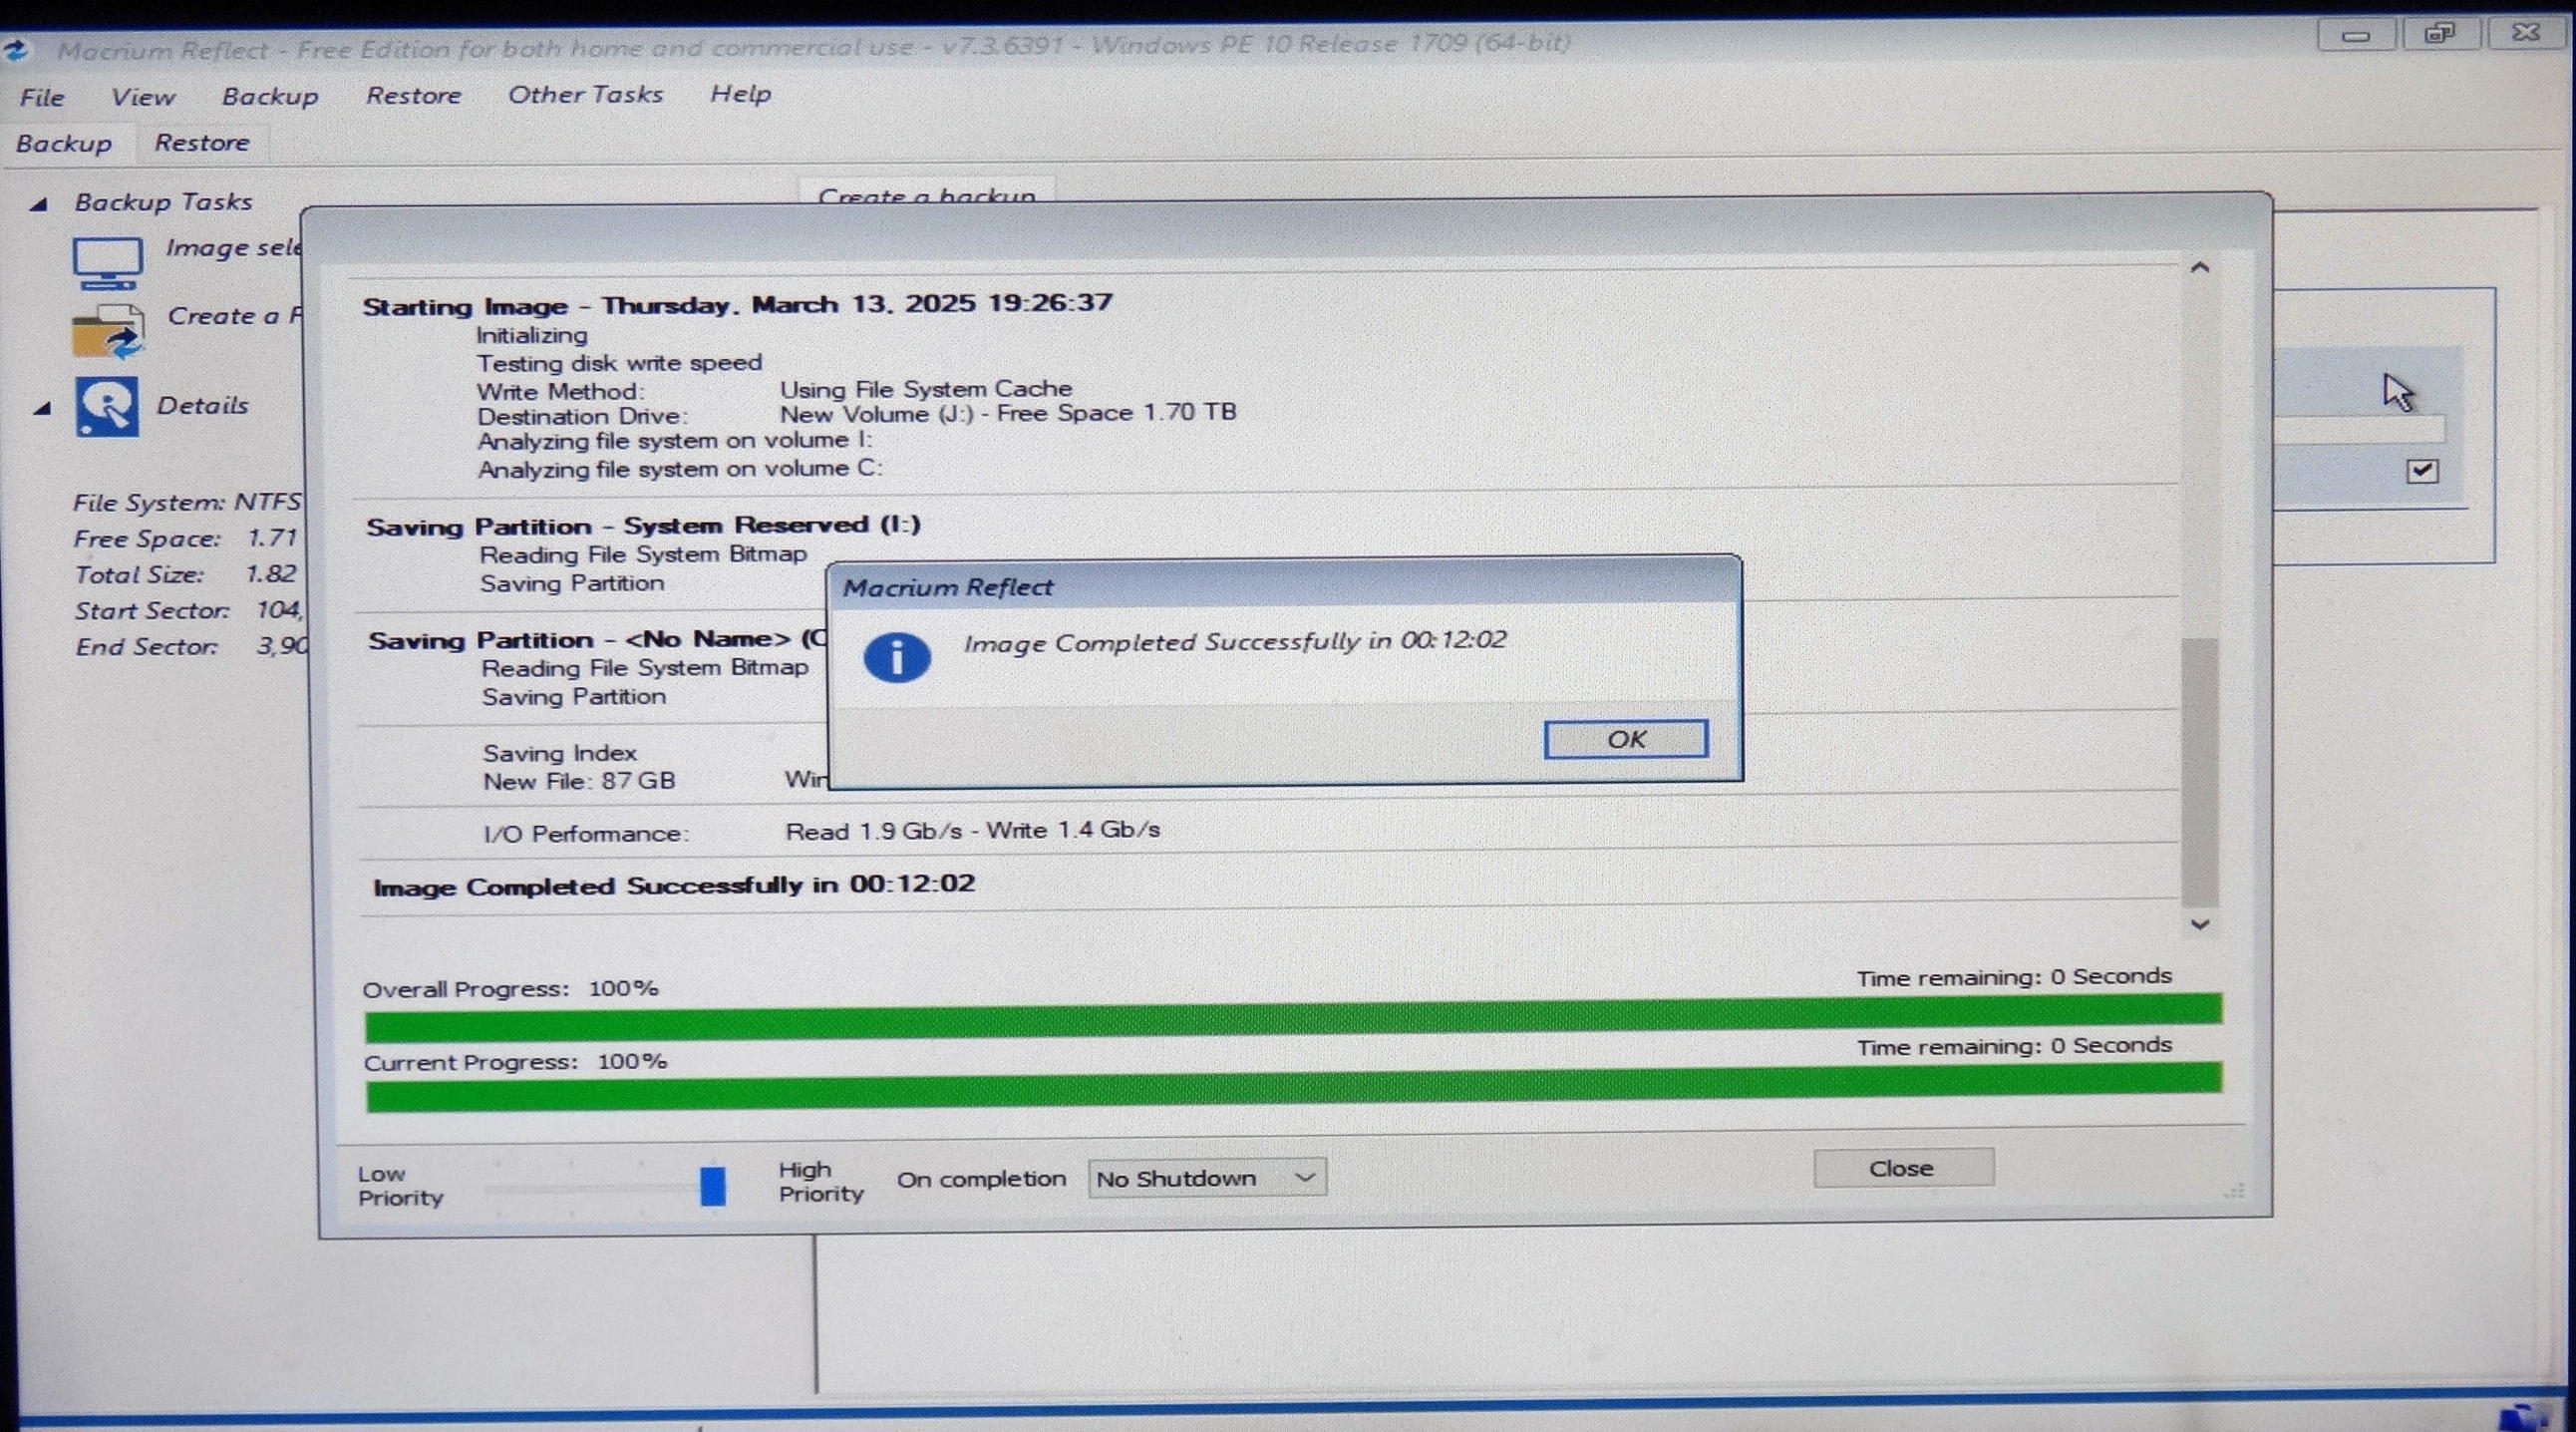
Task: Minimize the Macrium Reflect main window
Action: [x=2356, y=36]
